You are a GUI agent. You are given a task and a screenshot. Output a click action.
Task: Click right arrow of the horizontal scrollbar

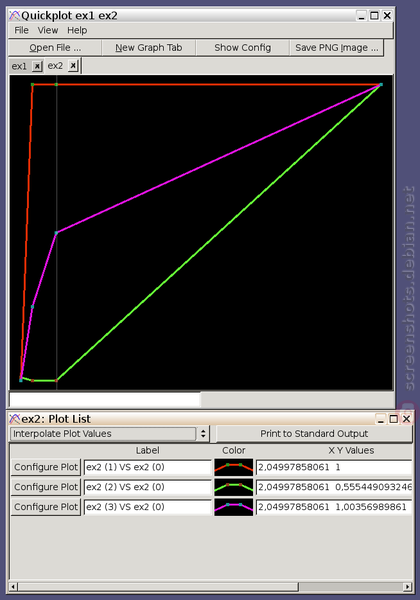click(408, 586)
